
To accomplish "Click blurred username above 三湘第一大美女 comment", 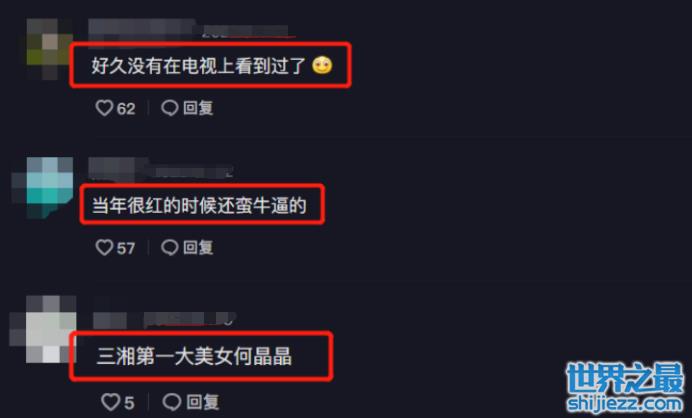I will (165, 319).
